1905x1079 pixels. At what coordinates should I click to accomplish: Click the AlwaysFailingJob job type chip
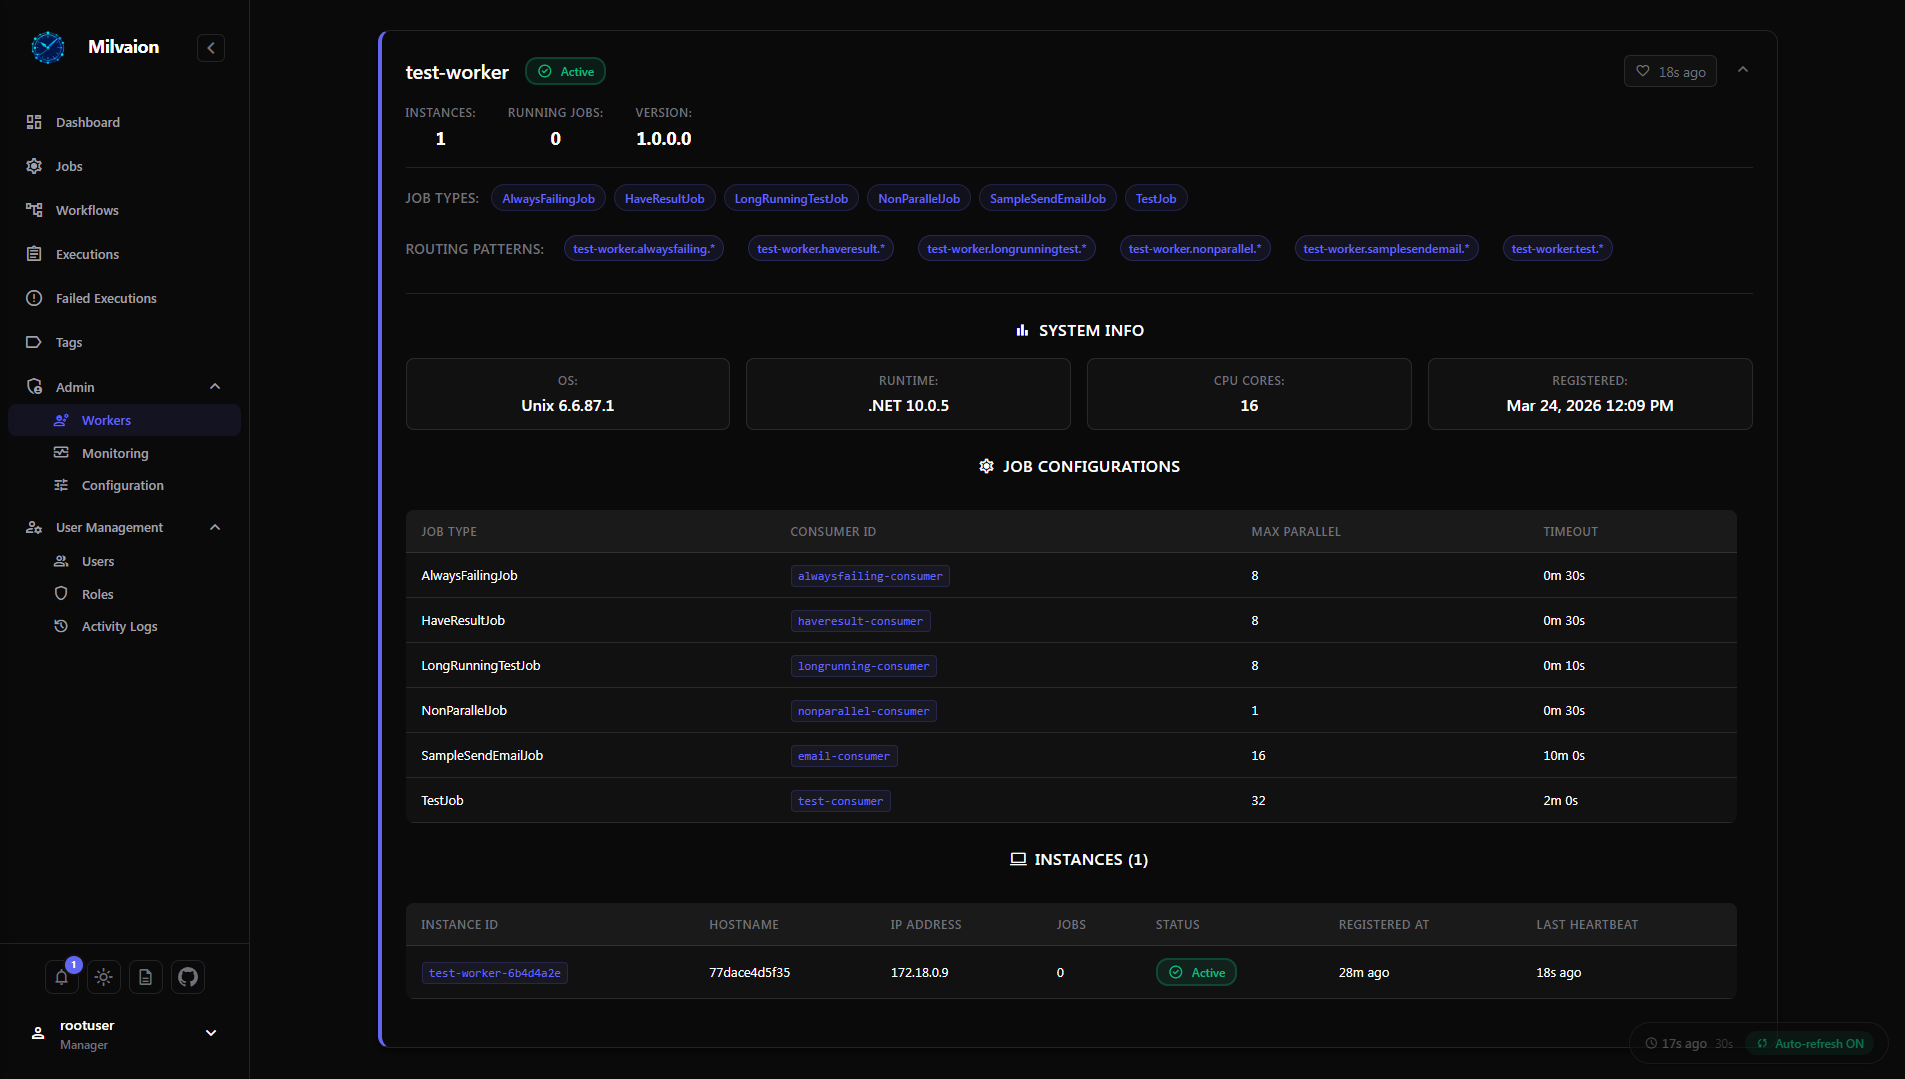coord(548,199)
